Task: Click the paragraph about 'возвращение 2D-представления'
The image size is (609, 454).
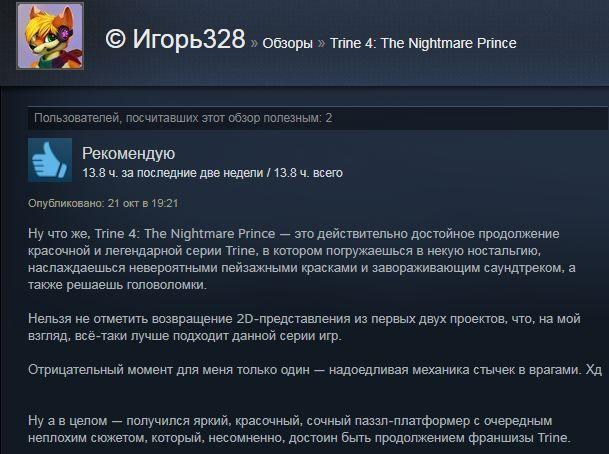Action: pos(304,327)
